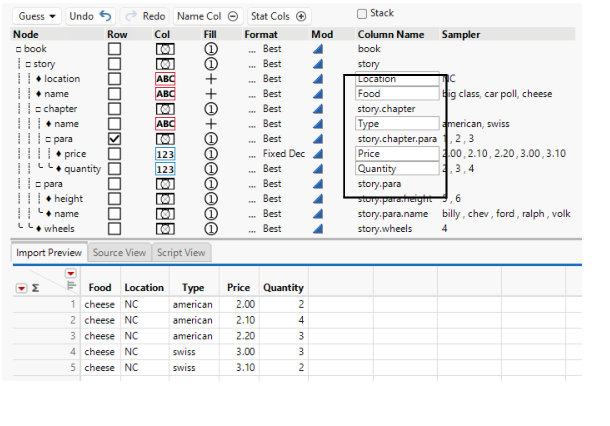610x426 pixels.
Task: Check the Row checkbox for location
Action: pos(114,79)
